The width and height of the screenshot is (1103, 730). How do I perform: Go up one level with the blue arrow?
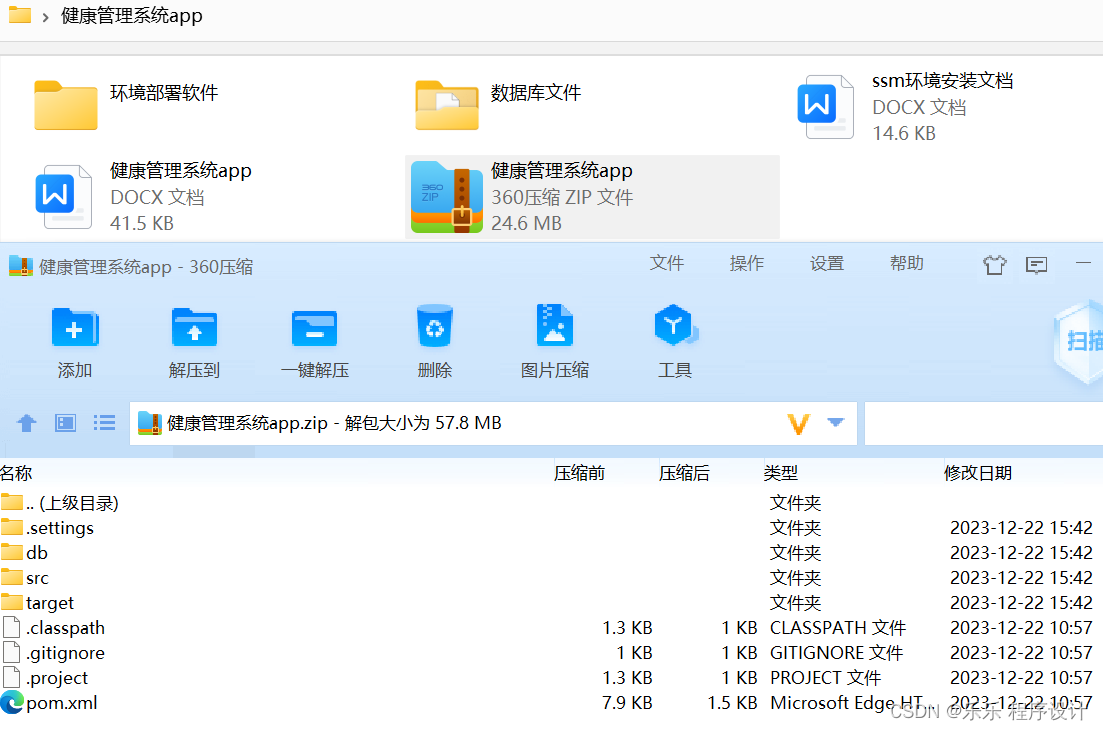(x=27, y=423)
